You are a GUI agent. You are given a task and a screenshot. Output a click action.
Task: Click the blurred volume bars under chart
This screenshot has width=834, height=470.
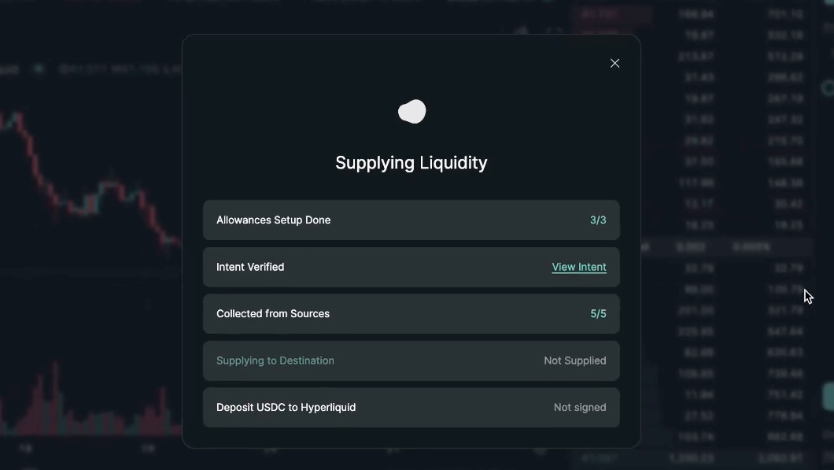tap(90, 399)
